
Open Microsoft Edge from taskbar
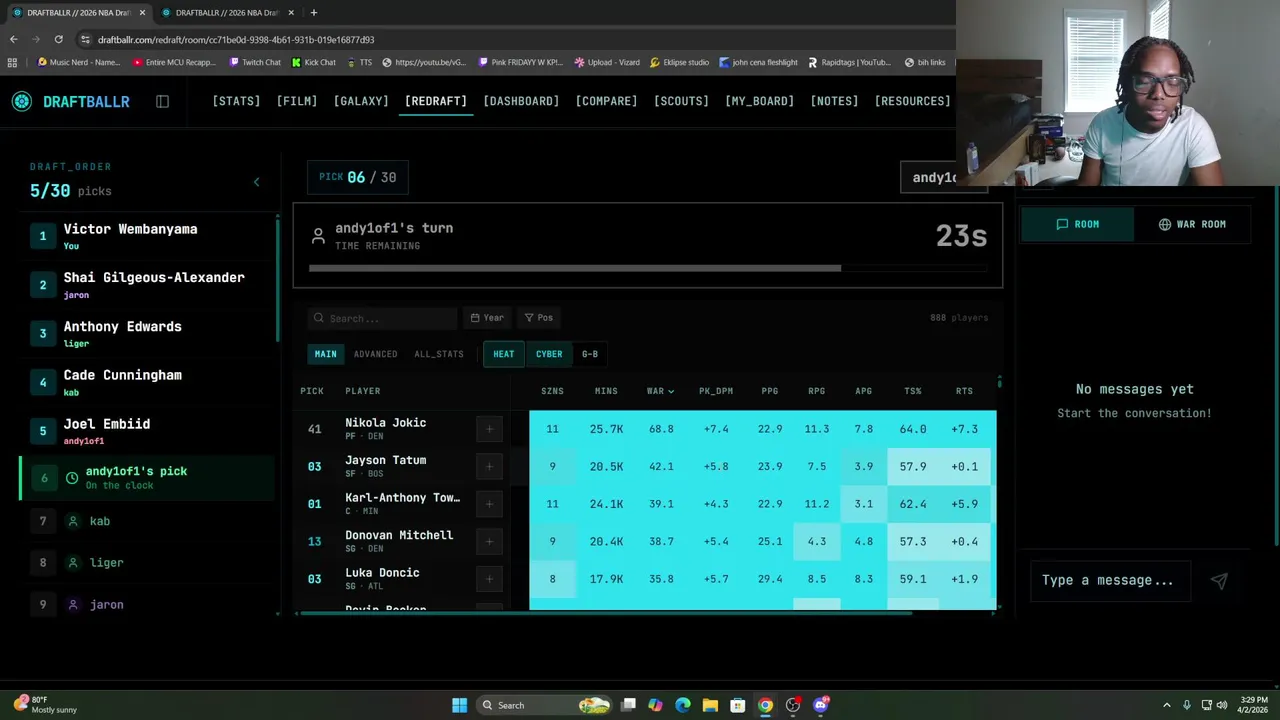(683, 705)
